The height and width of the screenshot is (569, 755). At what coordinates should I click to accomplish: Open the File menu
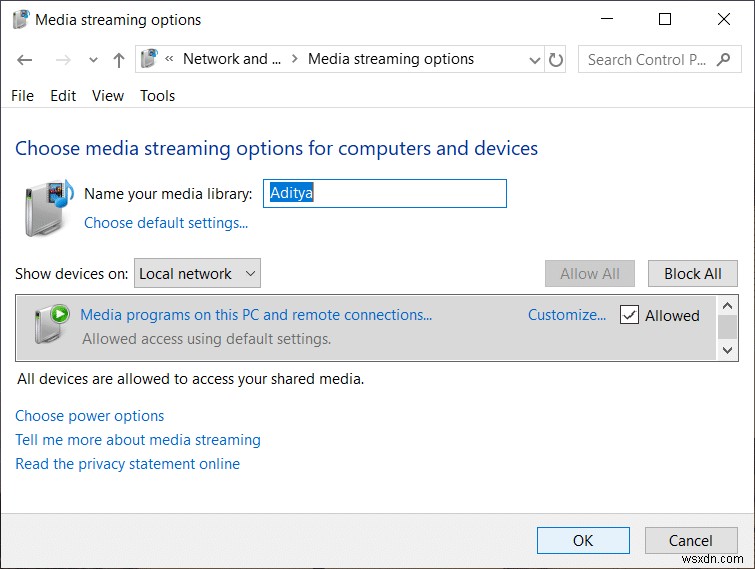coord(22,96)
